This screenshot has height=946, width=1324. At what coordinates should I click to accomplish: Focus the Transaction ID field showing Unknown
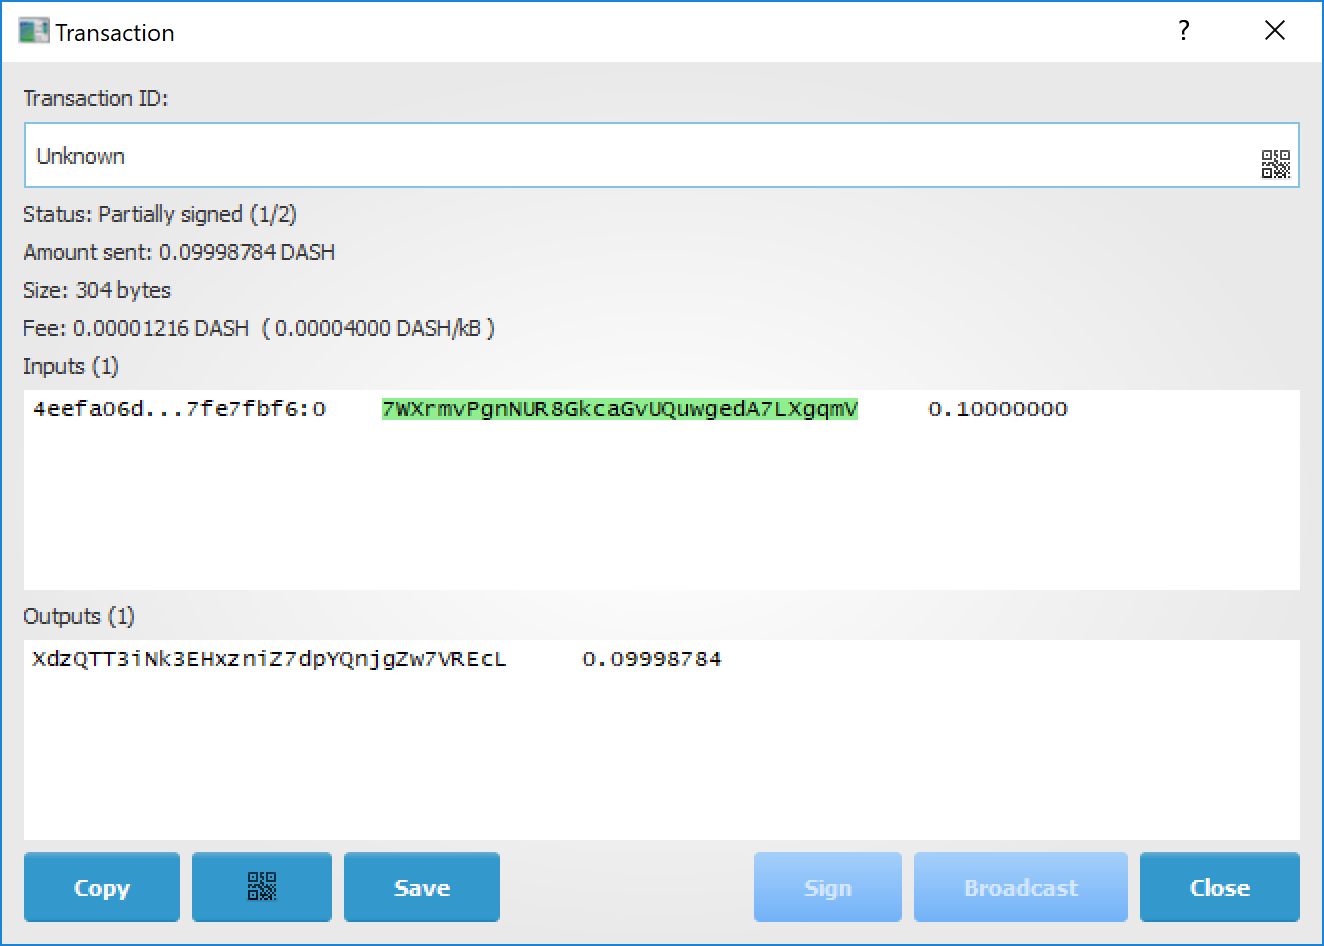tap(640, 156)
